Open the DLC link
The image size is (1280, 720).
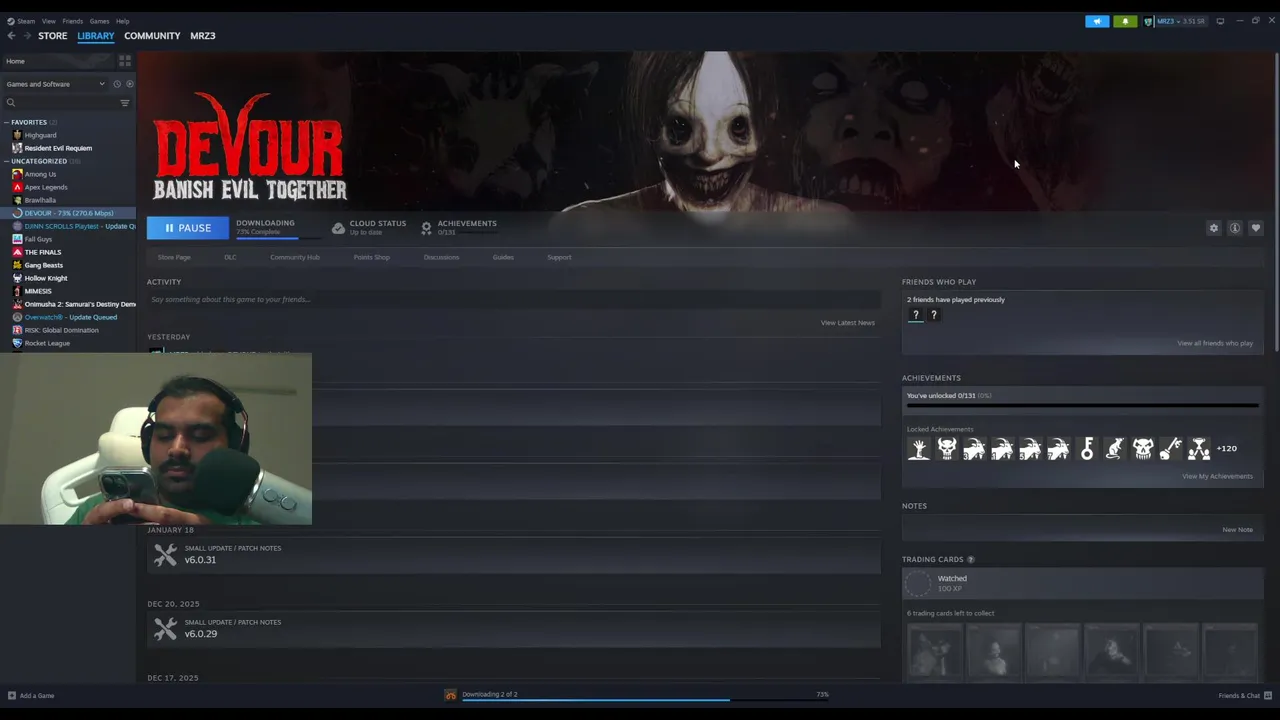(230, 257)
